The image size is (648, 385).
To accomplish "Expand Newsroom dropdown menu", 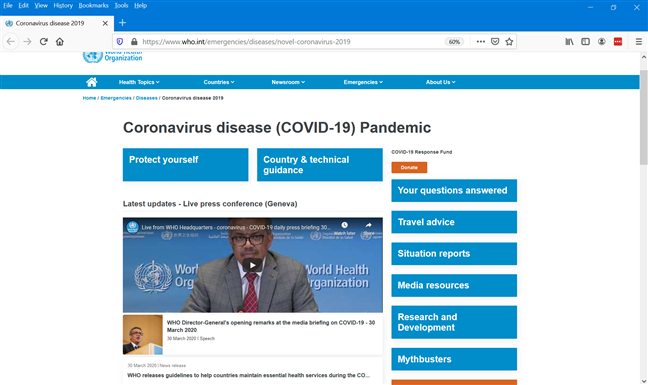I will [288, 82].
